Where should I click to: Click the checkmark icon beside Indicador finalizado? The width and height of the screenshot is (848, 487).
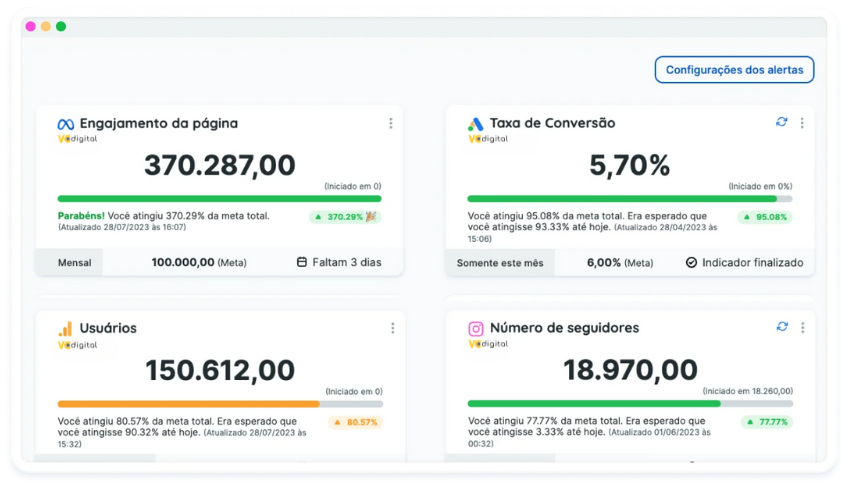coord(691,262)
